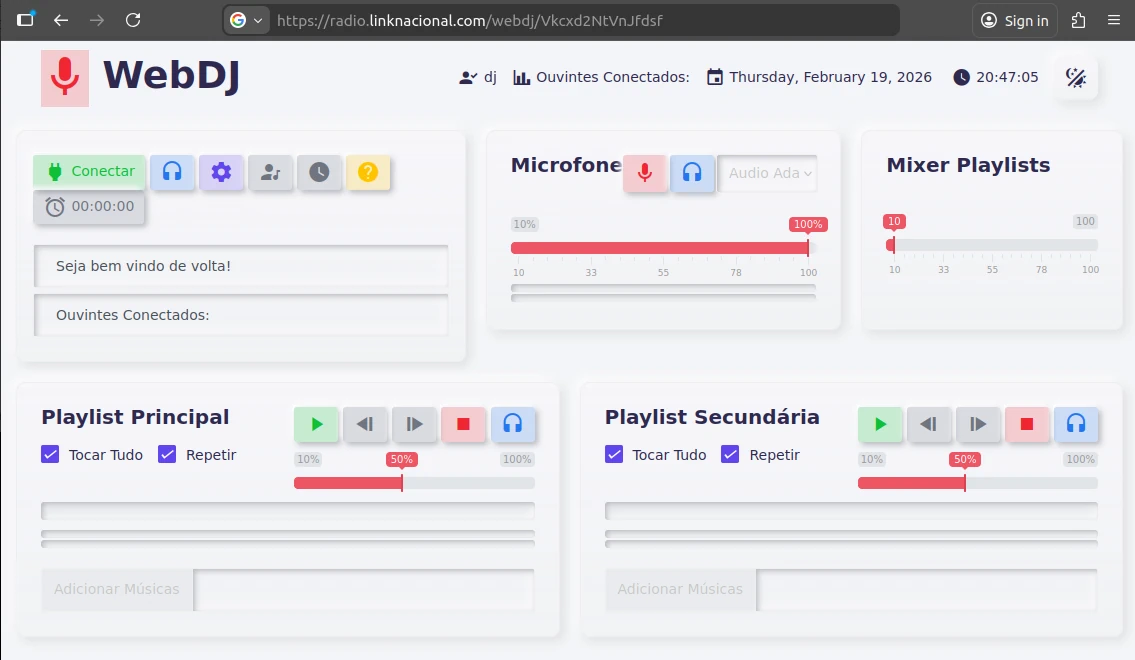Screen dimensions: 1135x660
Task: Open the yellow help question mark
Action: pos(367,172)
